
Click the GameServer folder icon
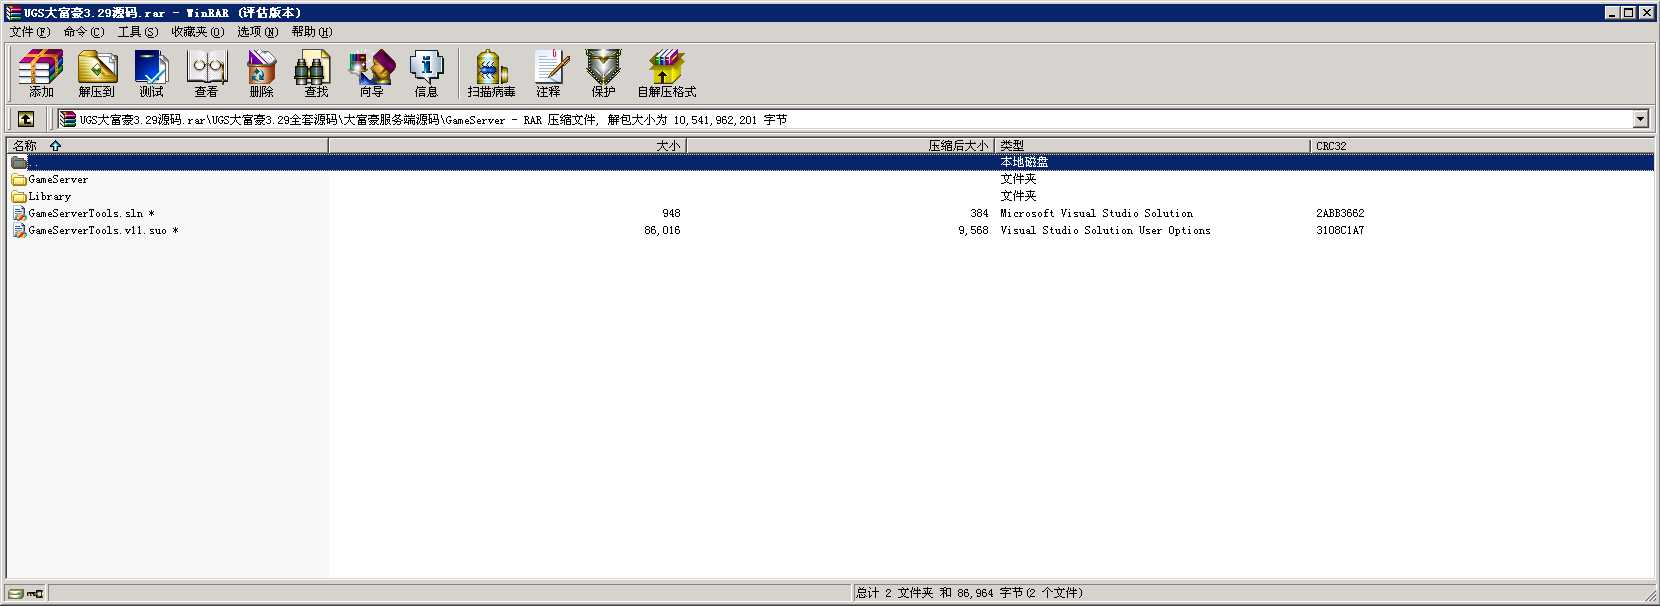19,180
